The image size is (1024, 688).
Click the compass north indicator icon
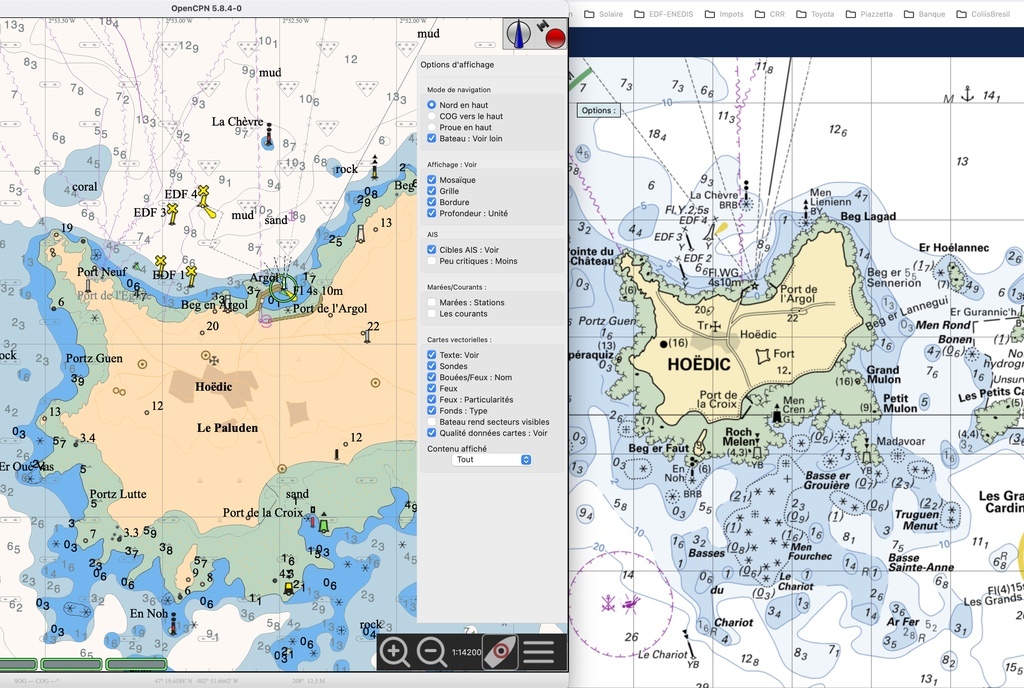[x=519, y=34]
